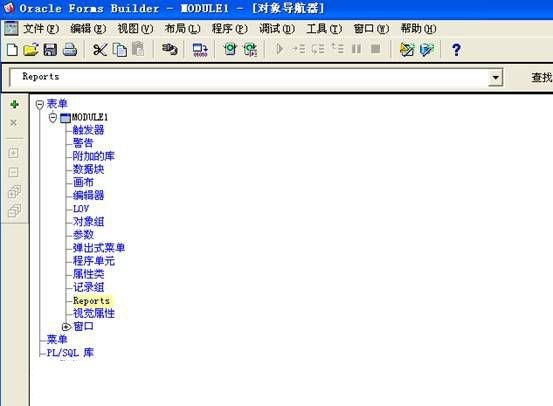The image size is (553, 406).
Task: Open the 程序(P) menu
Action: (x=230, y=29)
